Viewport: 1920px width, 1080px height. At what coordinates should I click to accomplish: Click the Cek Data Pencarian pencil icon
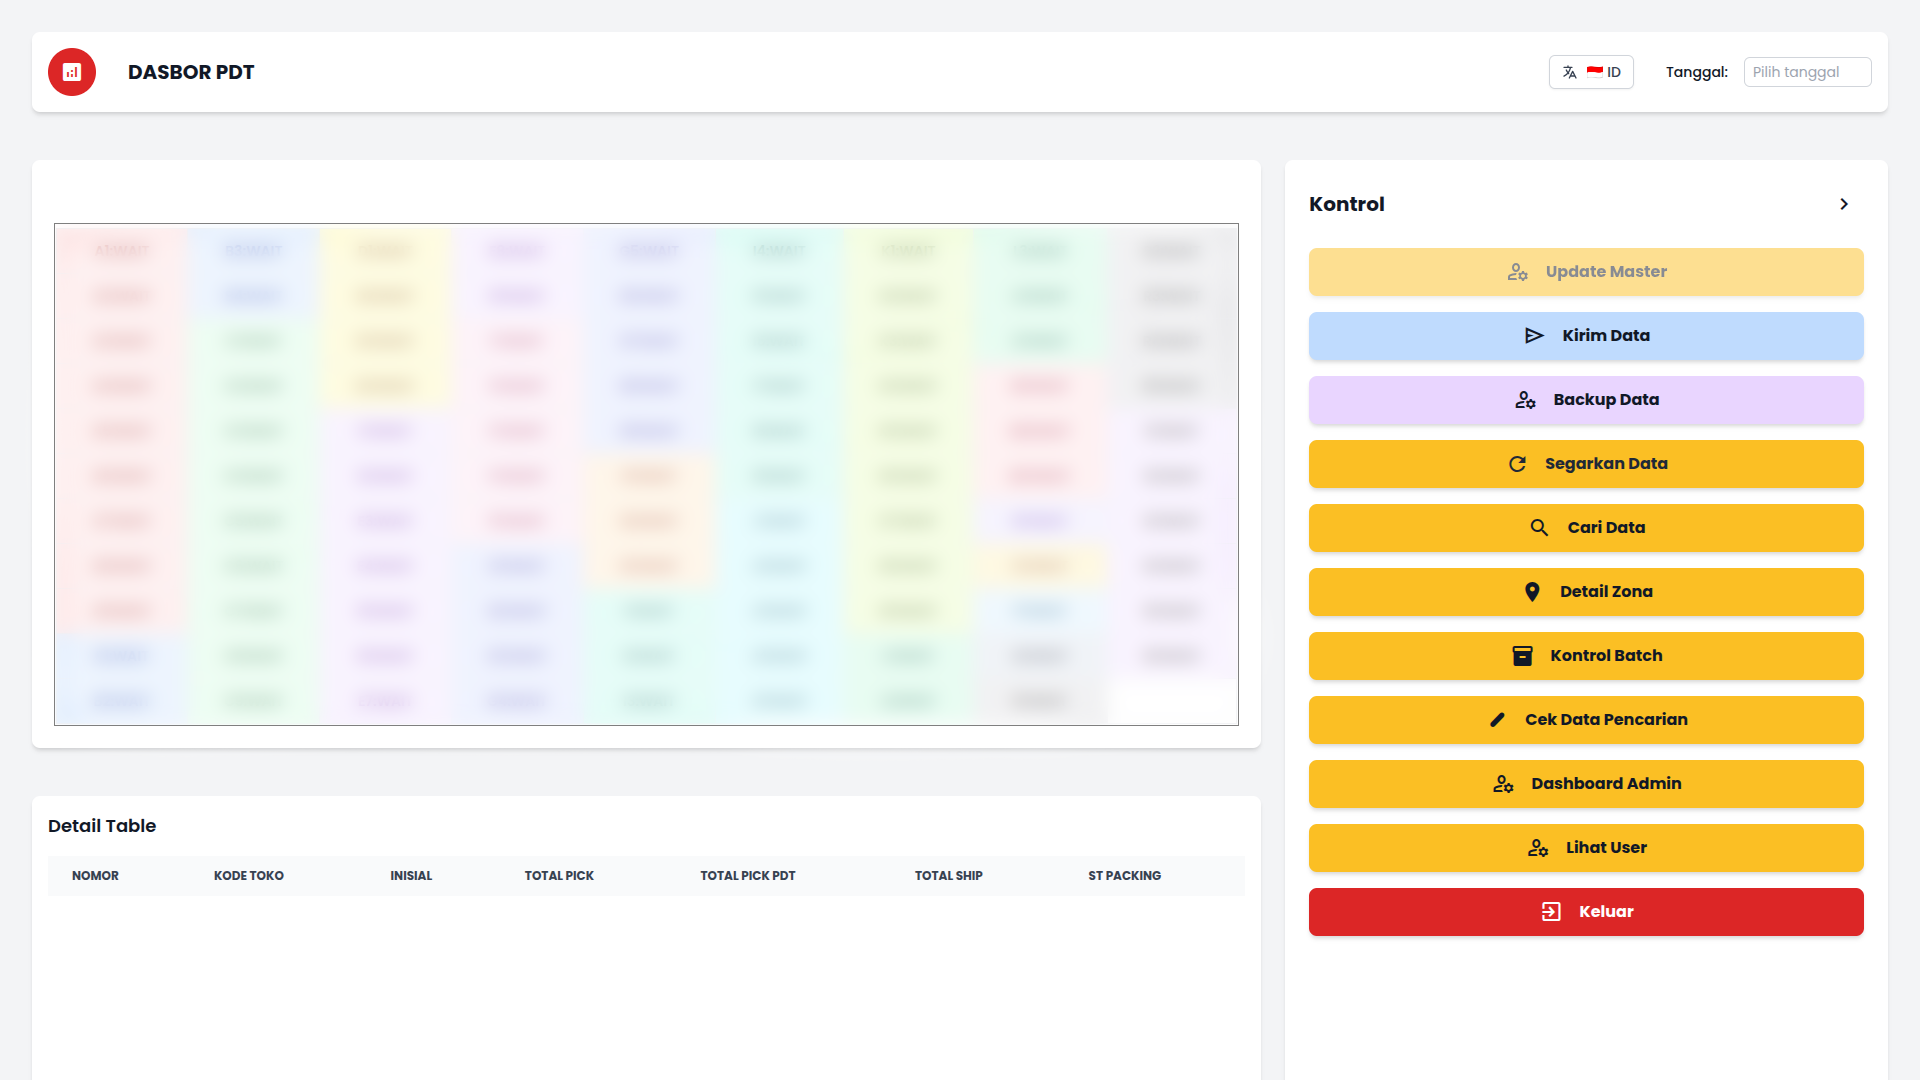pos(1497,720)
